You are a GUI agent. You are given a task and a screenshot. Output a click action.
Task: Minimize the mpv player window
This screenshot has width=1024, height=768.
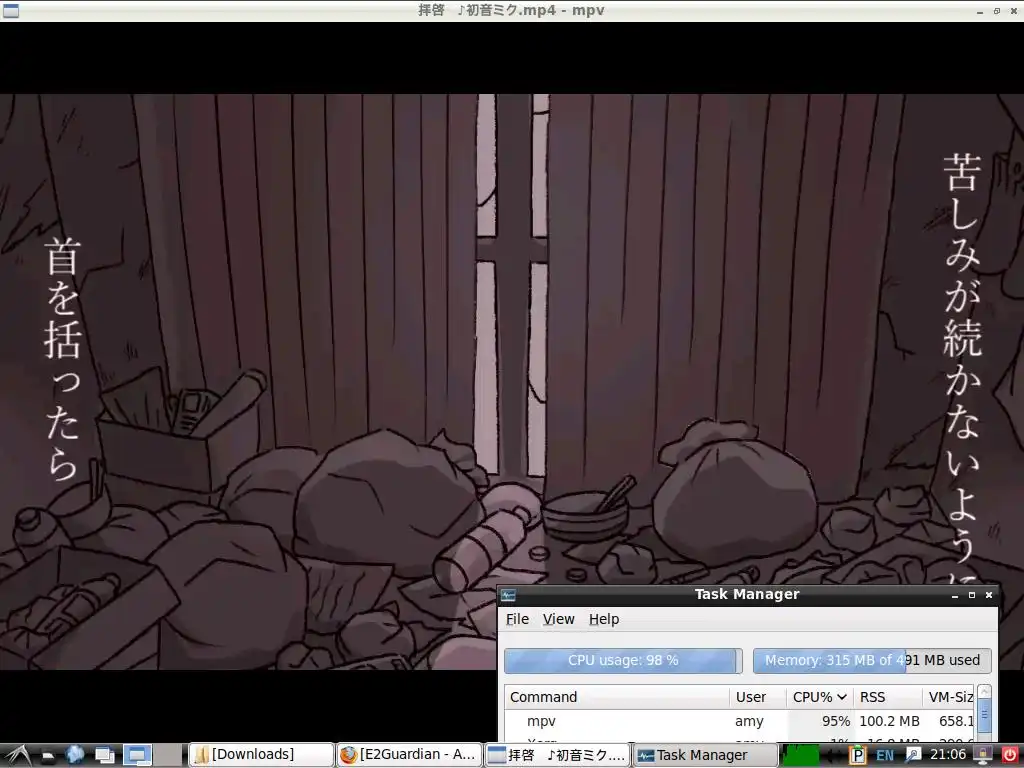click(980, 11)
